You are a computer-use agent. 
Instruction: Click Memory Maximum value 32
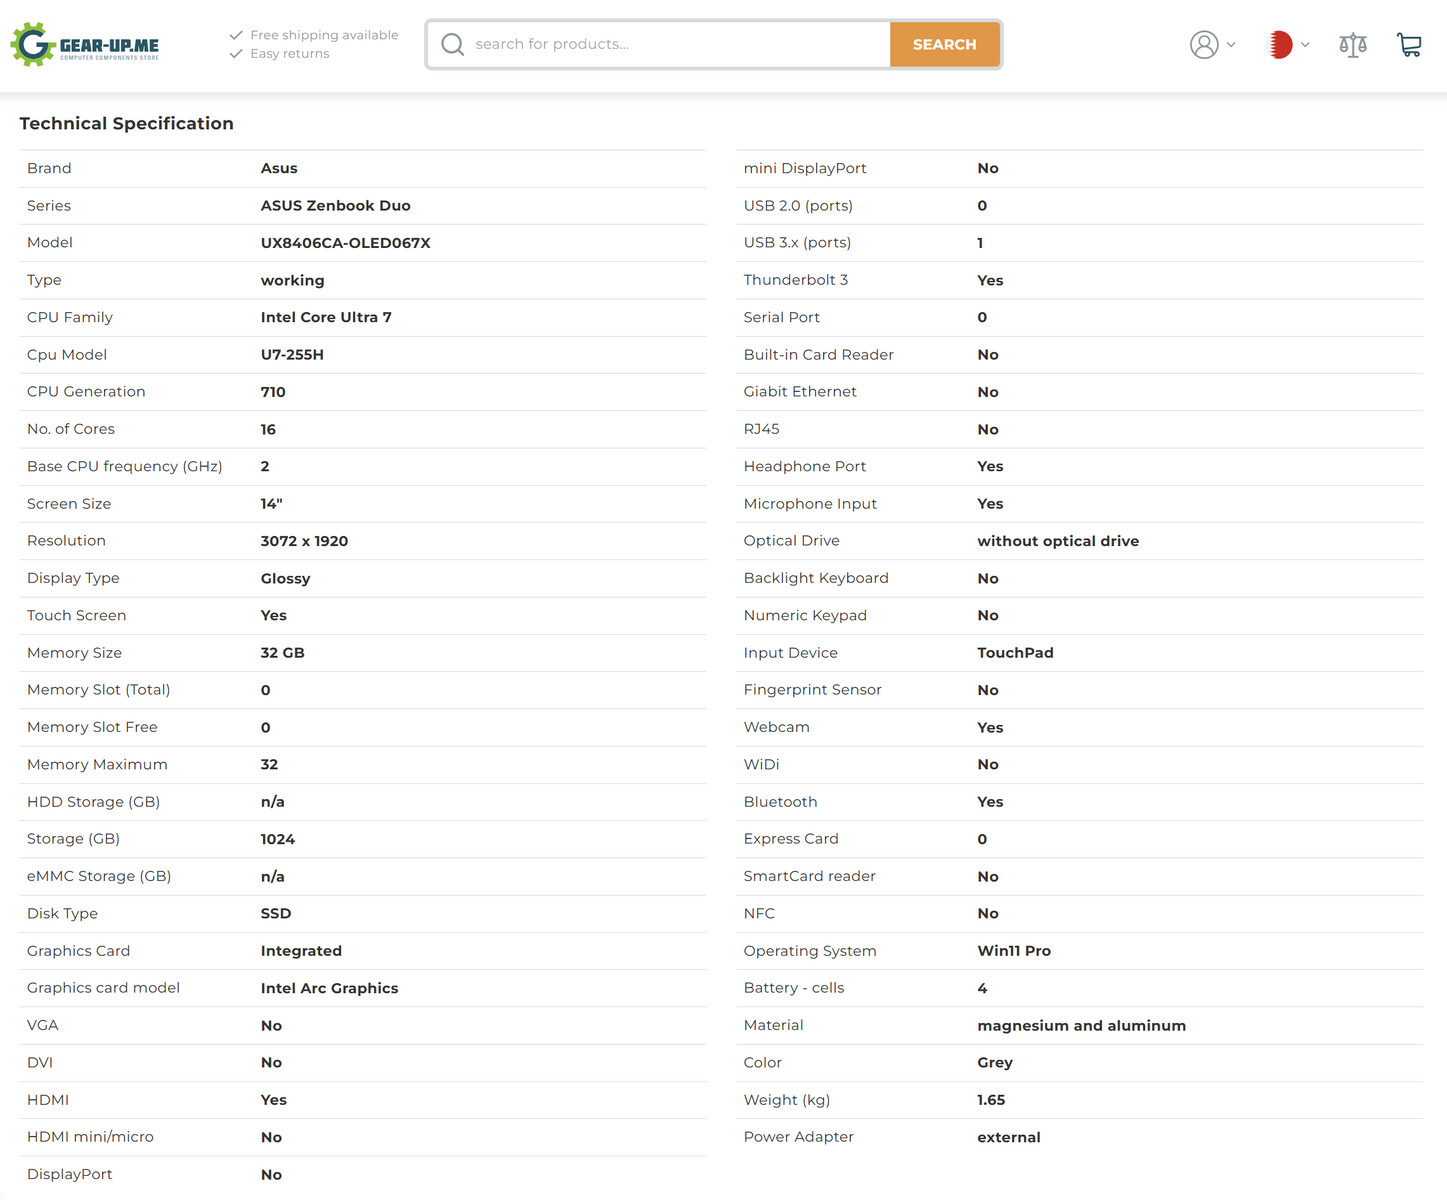(x=269, y=764)
